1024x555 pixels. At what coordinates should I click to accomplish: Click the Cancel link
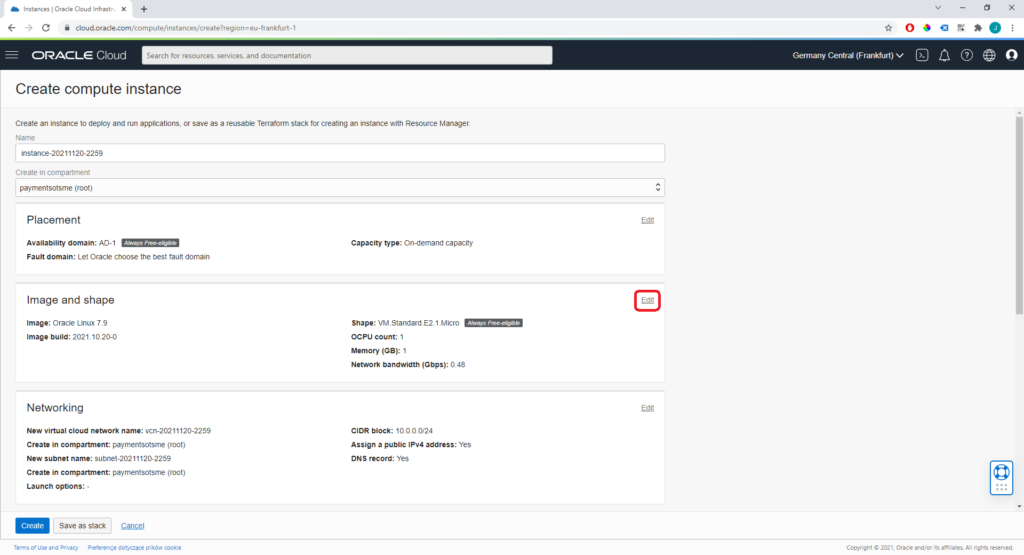coord(133,526)
